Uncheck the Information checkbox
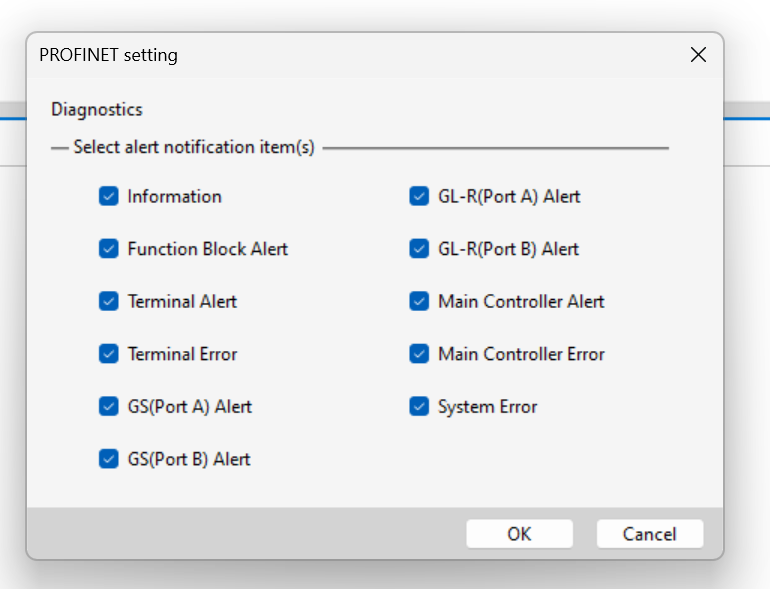770x589 pixels. pyautogui.click(x=109, y=196)
